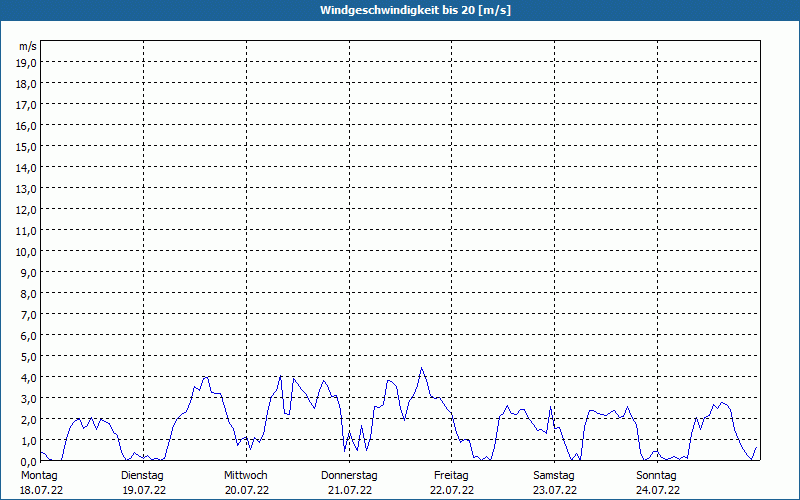Click the chart title 'Windgeschwindigkeit bis 20 [m/s]'
800x500 pixels.
(400, 10)
